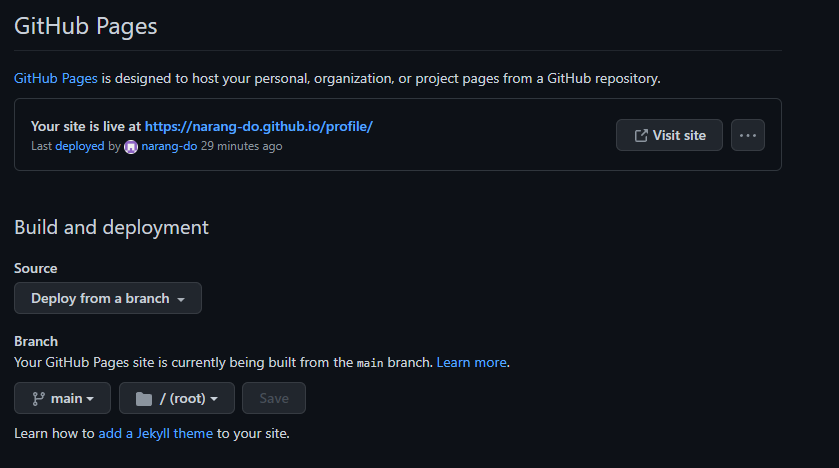The height and width of the screenshot is (468, 839).
Task: Click the disabled Save button
Action: [x=274, y=398]
